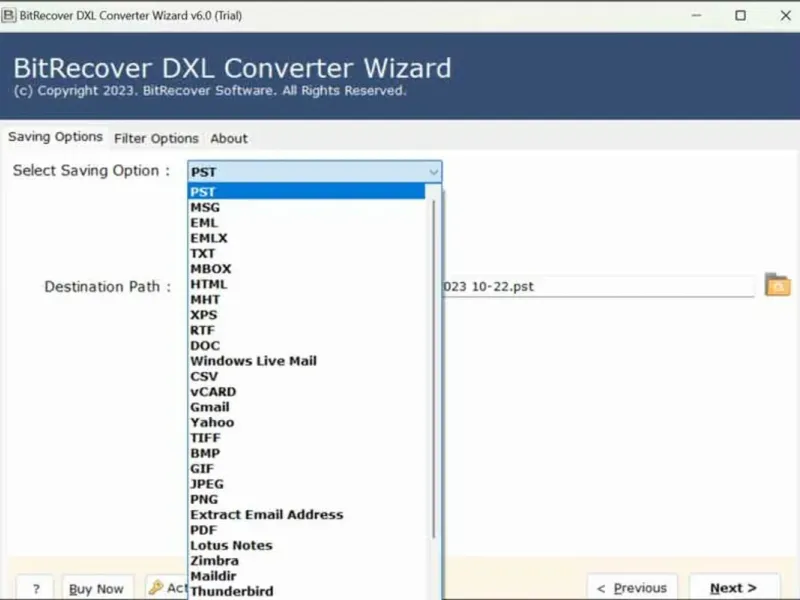The image size is (800, 600).
Task: Click the Buy Now button
Action: tap(96, 588)
